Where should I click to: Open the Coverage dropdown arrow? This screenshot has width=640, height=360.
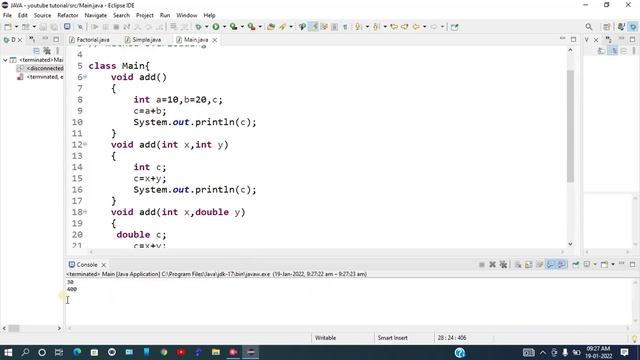(242, 27)
